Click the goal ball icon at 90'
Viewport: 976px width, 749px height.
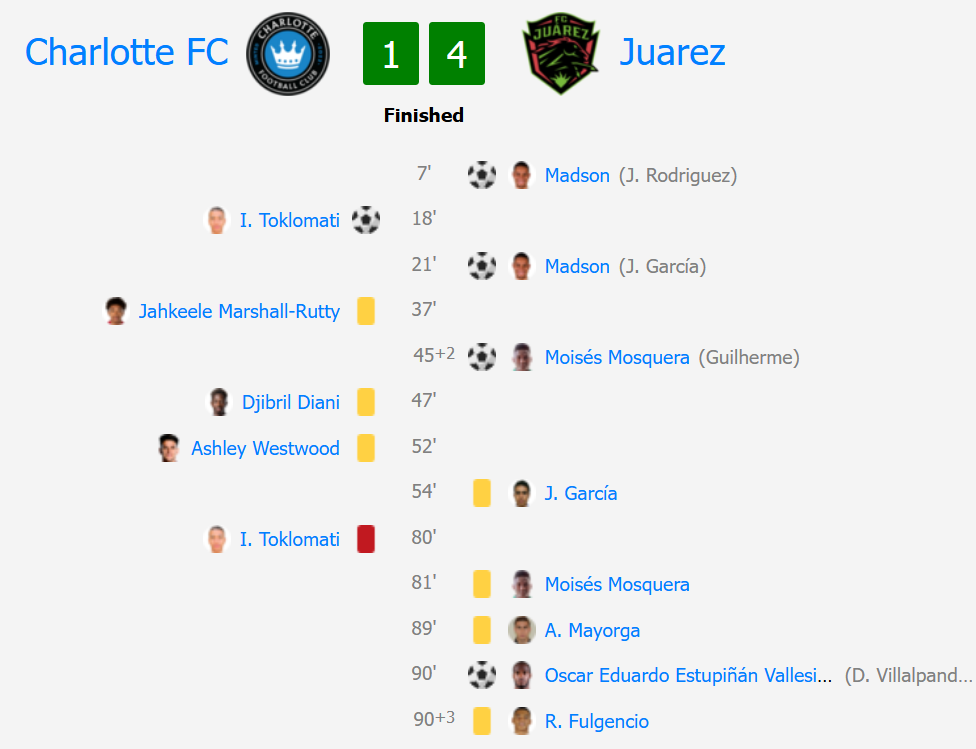pyautogui.click(x=482, y=675)
